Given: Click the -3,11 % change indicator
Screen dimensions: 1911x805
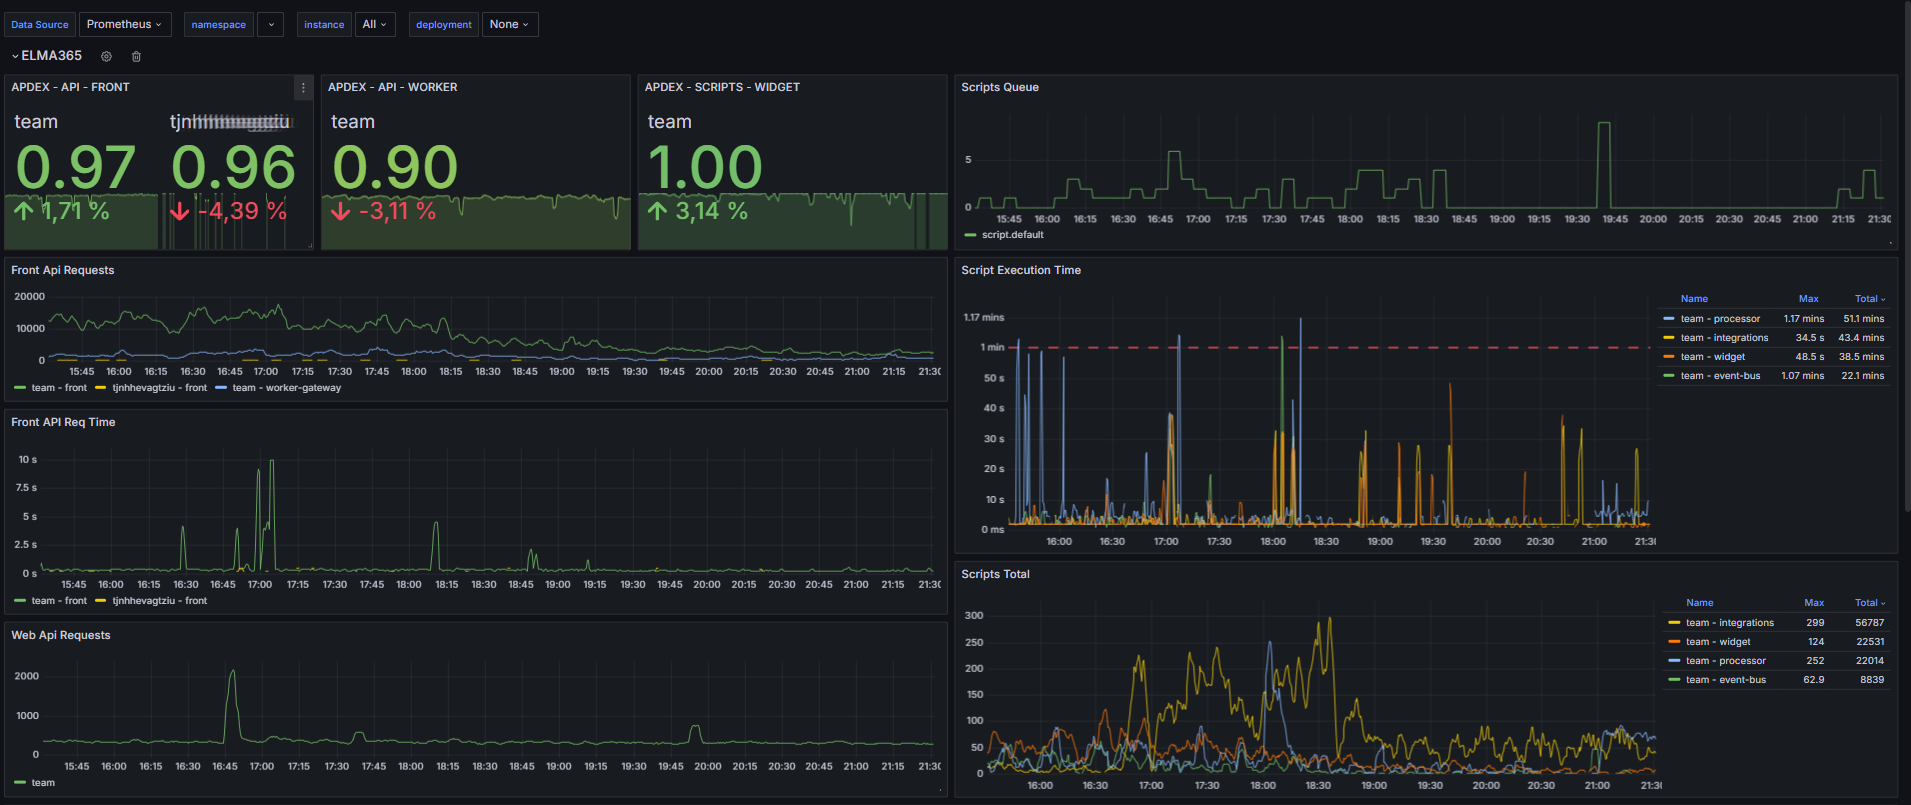Looking at the screenshot, I should 384,211.
